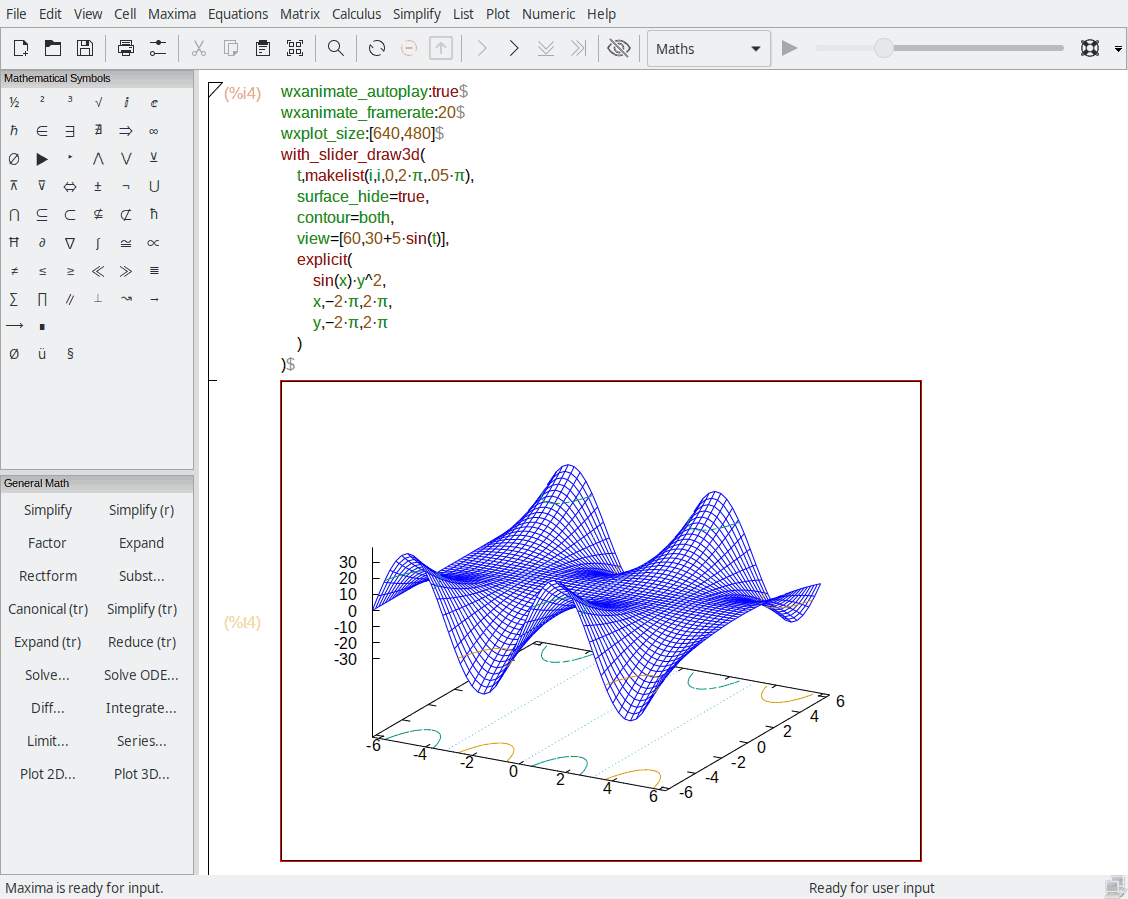1128x899 pixels.
Task: Open configuration with the sliders icon
Action: [x=158, y=48]
